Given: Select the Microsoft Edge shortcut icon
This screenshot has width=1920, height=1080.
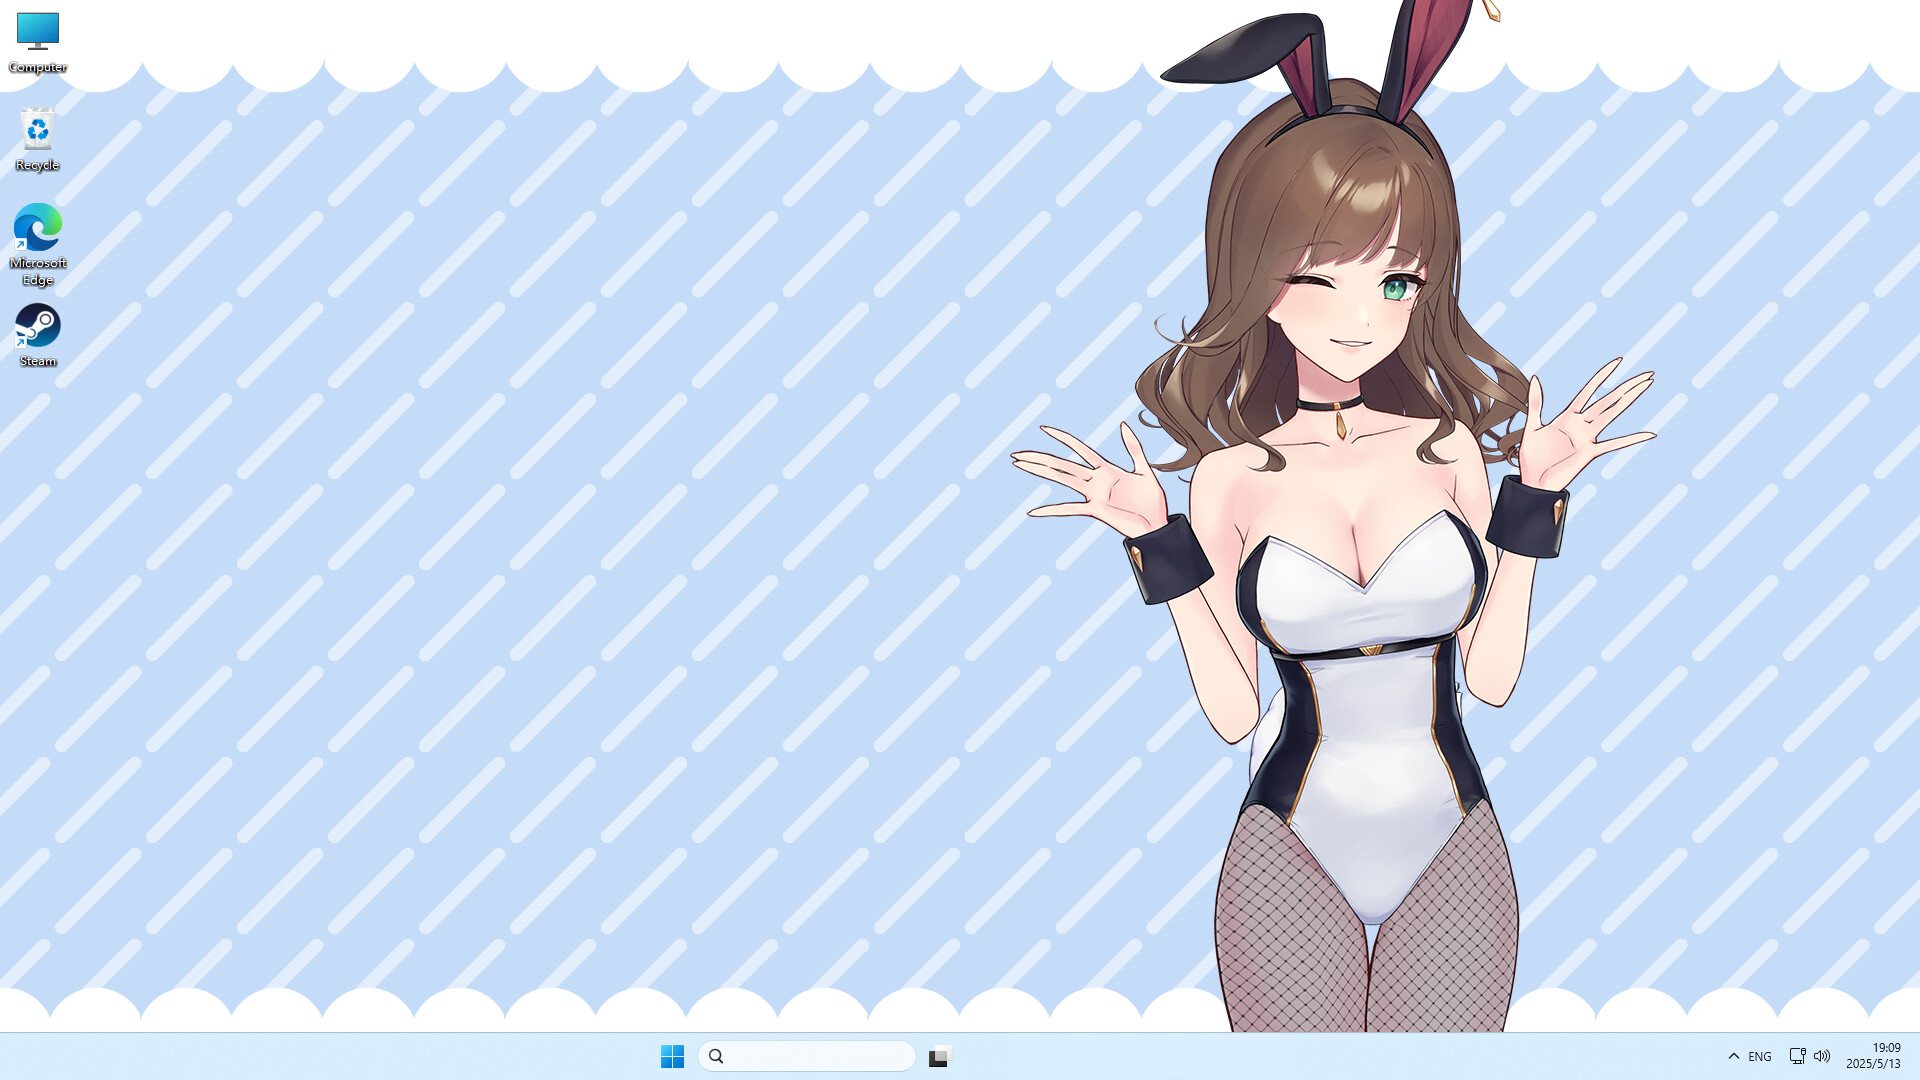Looking at the screenshot, I should coord(38,228).
